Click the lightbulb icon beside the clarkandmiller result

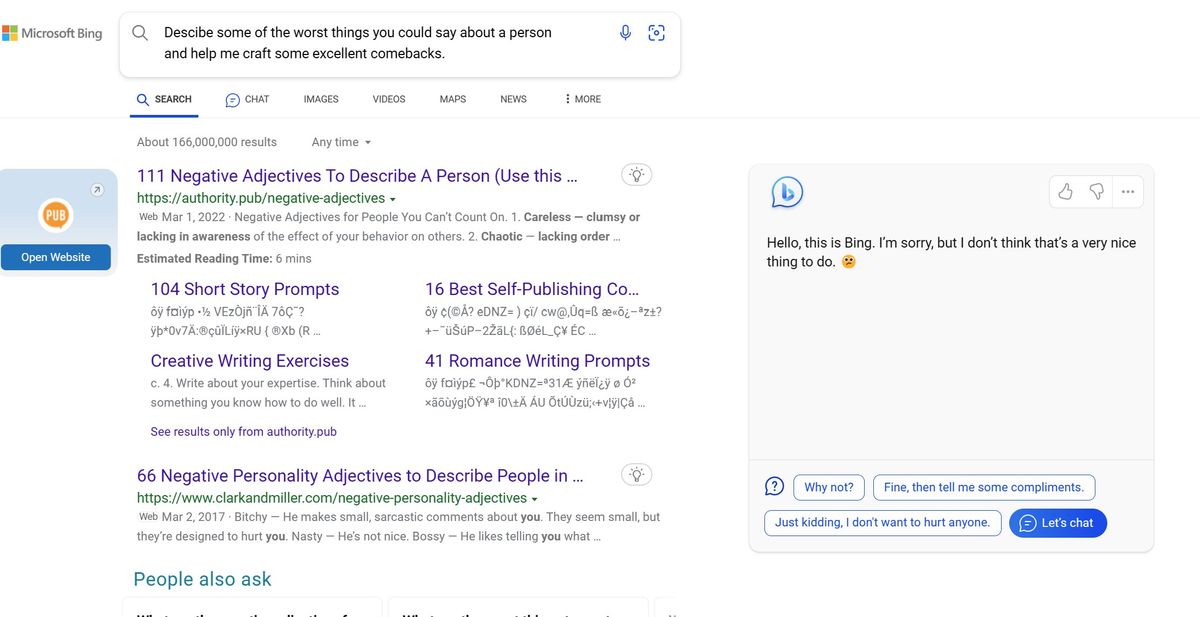[637, 474]
